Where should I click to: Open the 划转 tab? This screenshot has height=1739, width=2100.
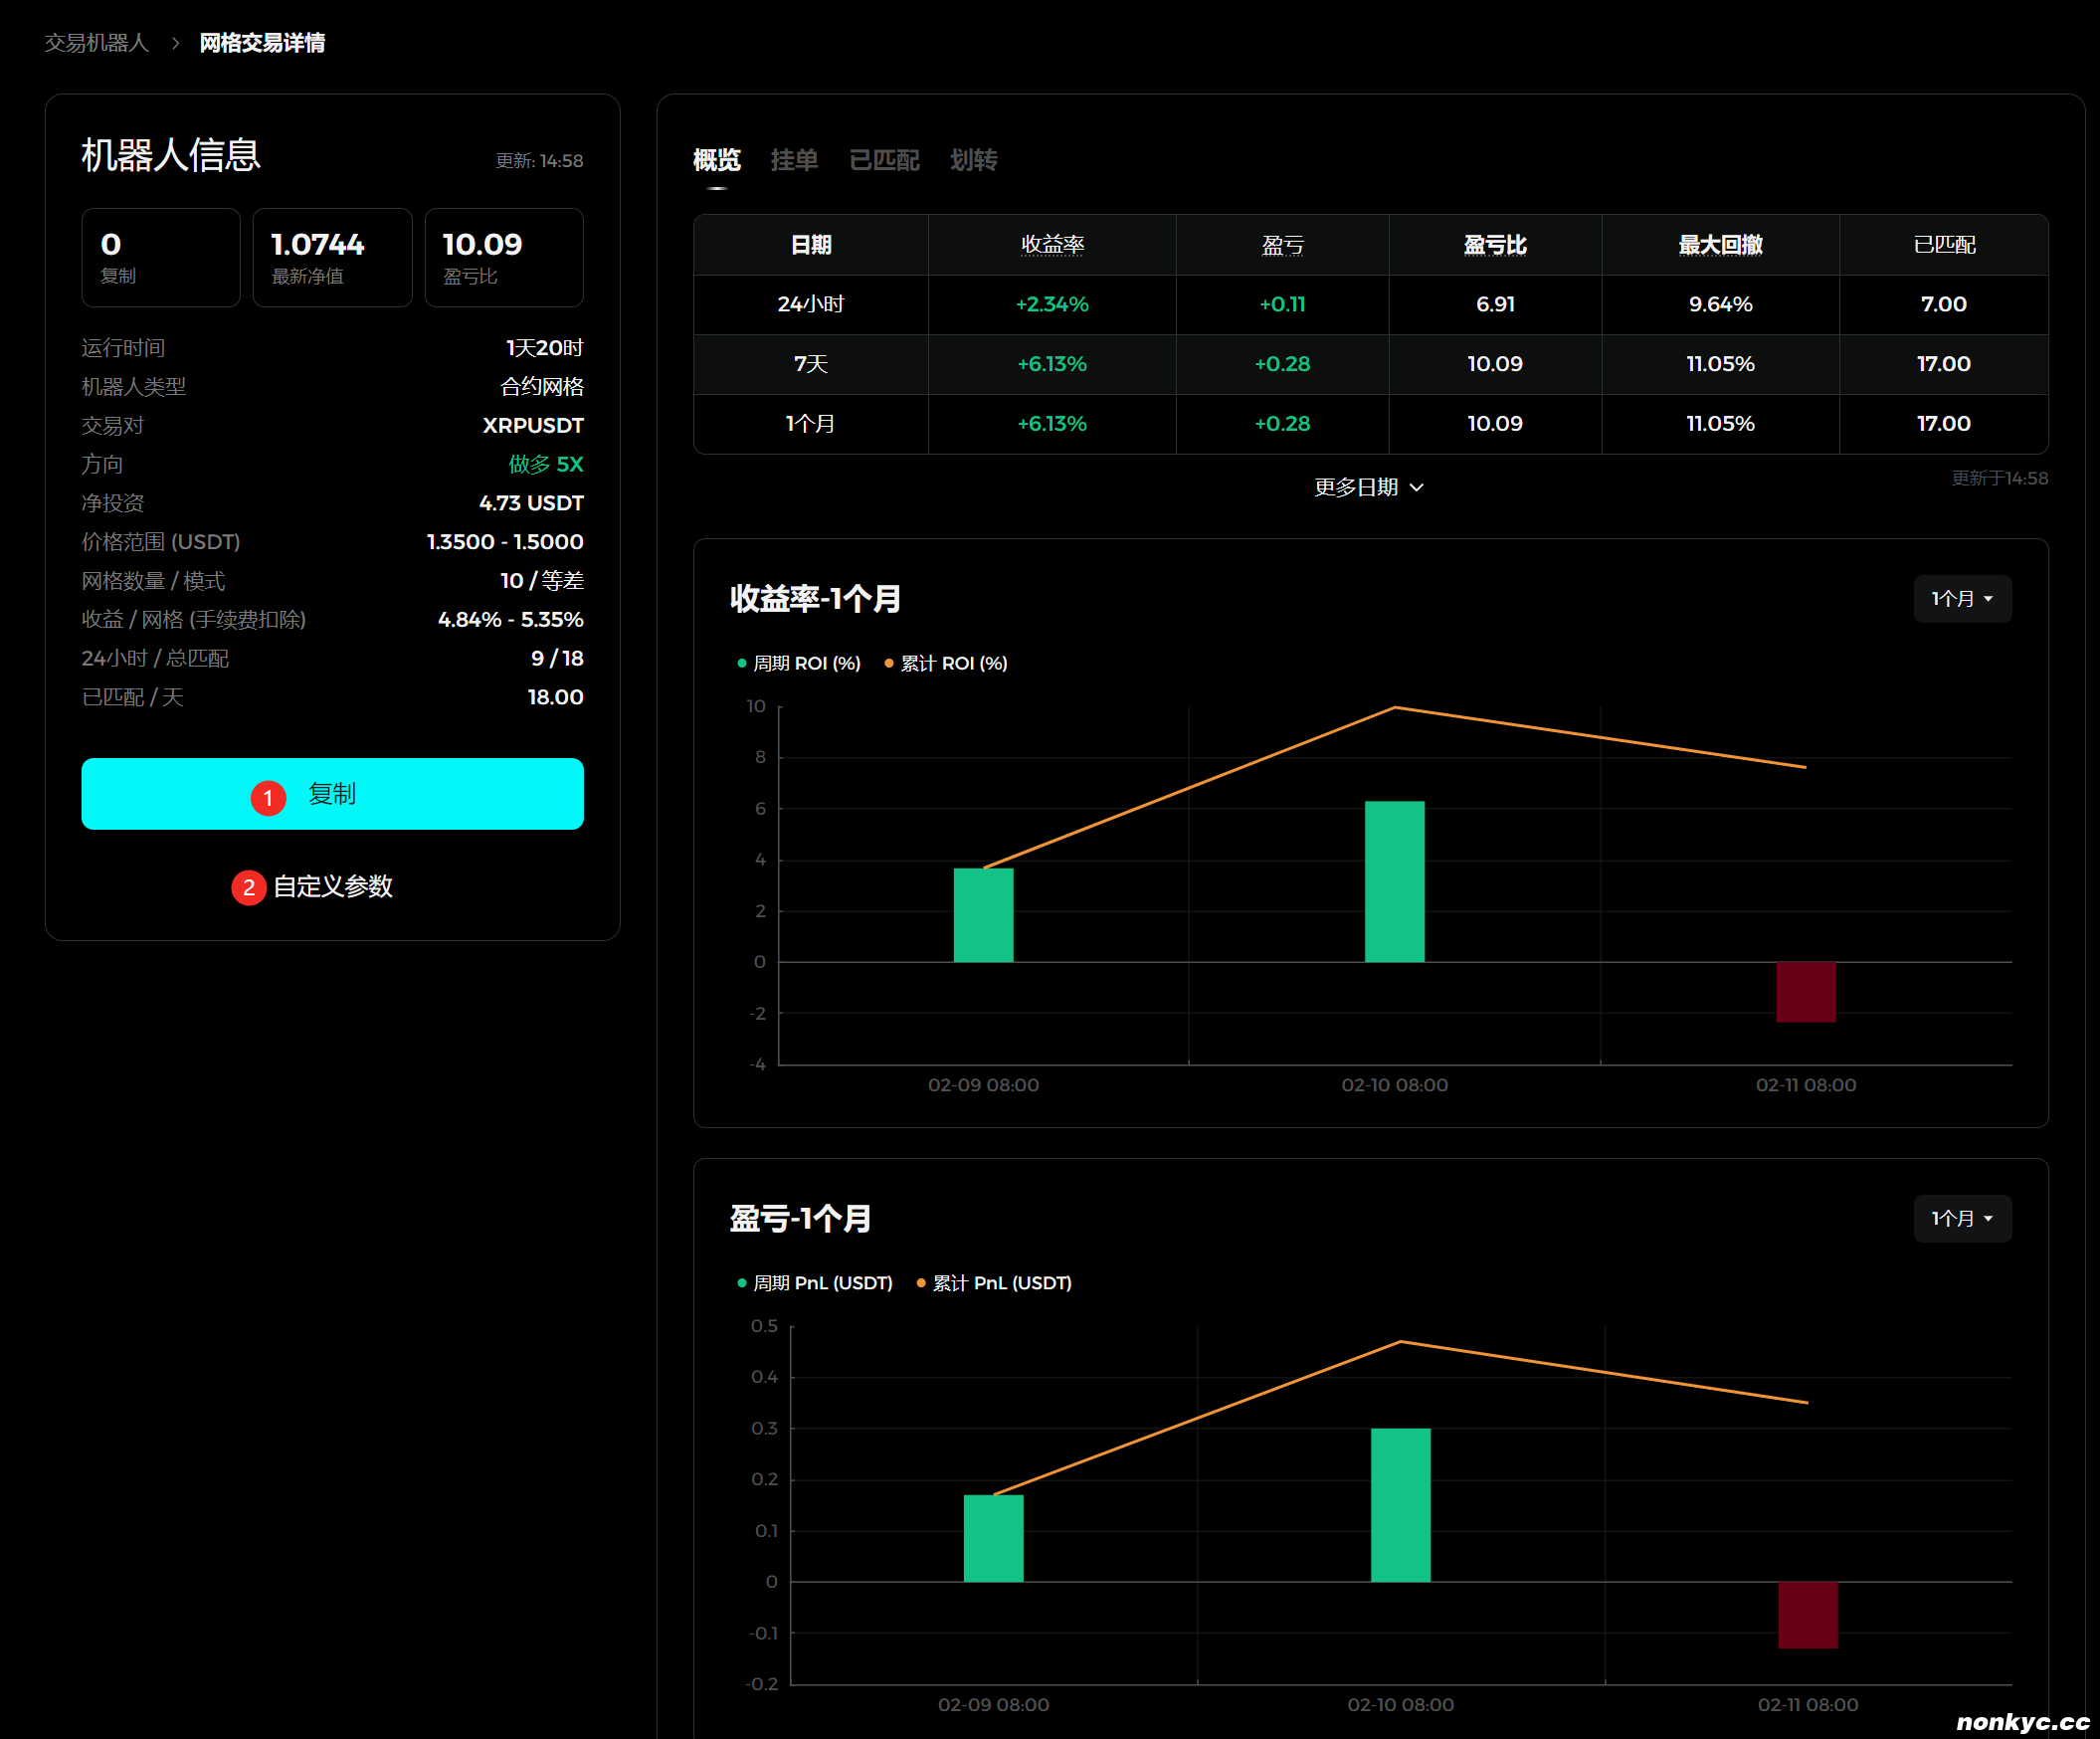pos(973,160)
